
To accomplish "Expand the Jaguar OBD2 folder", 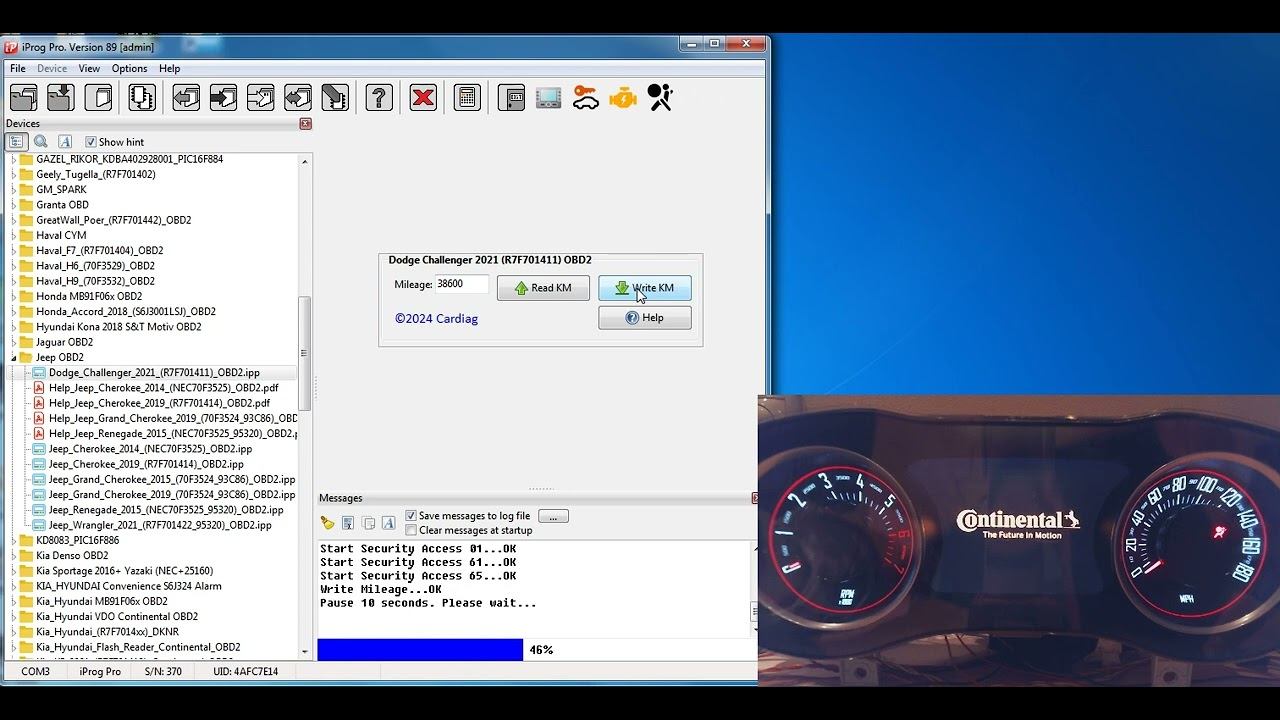I will click(x=14, y=342).
